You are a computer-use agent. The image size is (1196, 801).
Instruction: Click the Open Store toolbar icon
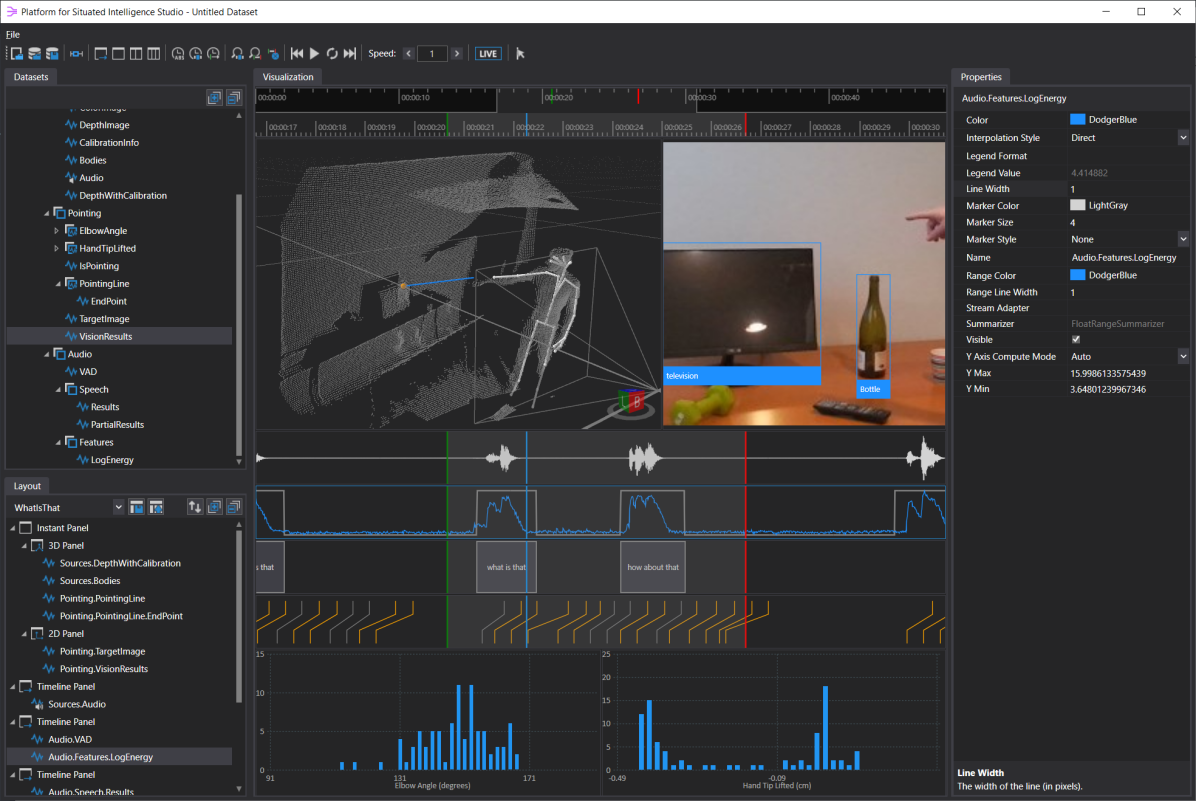(x=16, y=53)
